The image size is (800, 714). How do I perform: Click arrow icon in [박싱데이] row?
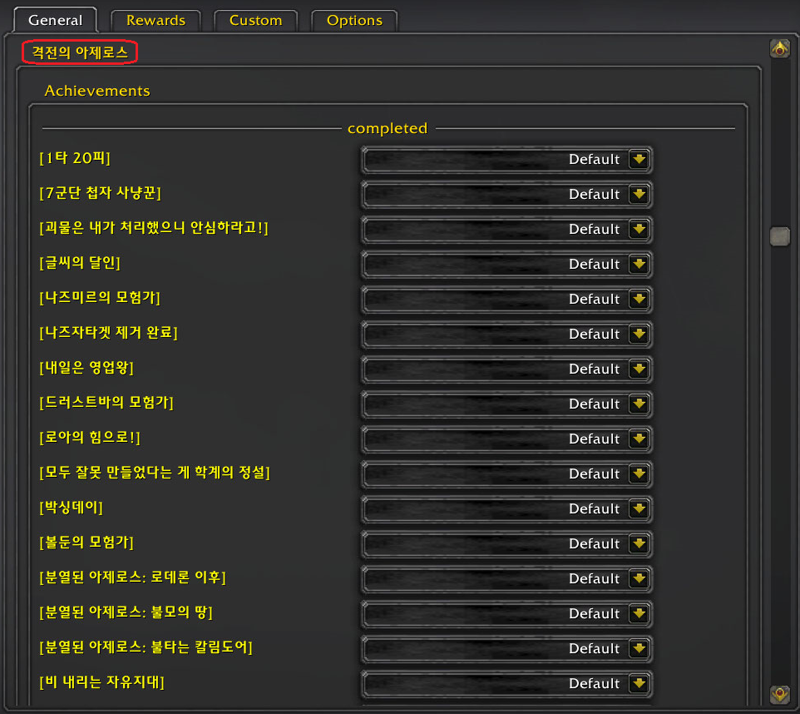(x=639, y=509)
